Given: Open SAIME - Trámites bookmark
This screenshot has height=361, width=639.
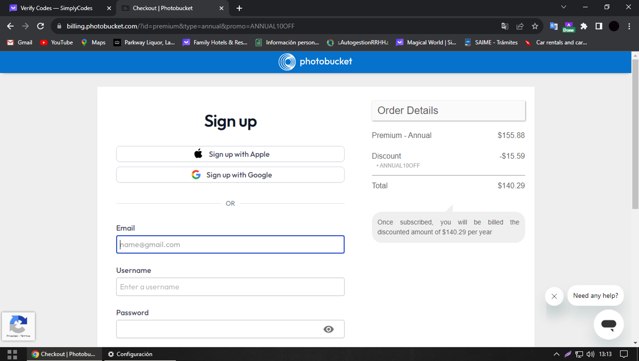Looking at the screenshot, I should tap(491, 42).
